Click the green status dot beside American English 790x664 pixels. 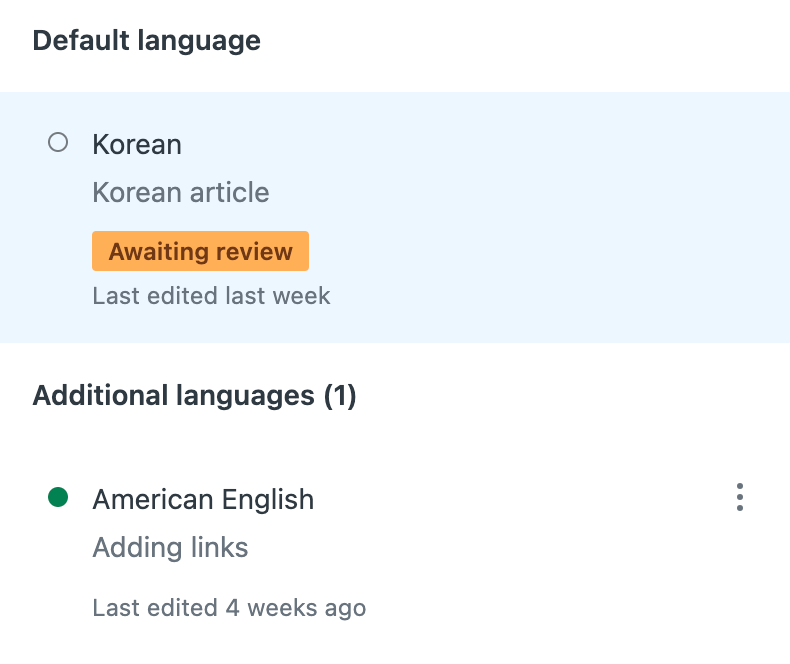pos(58,497)
